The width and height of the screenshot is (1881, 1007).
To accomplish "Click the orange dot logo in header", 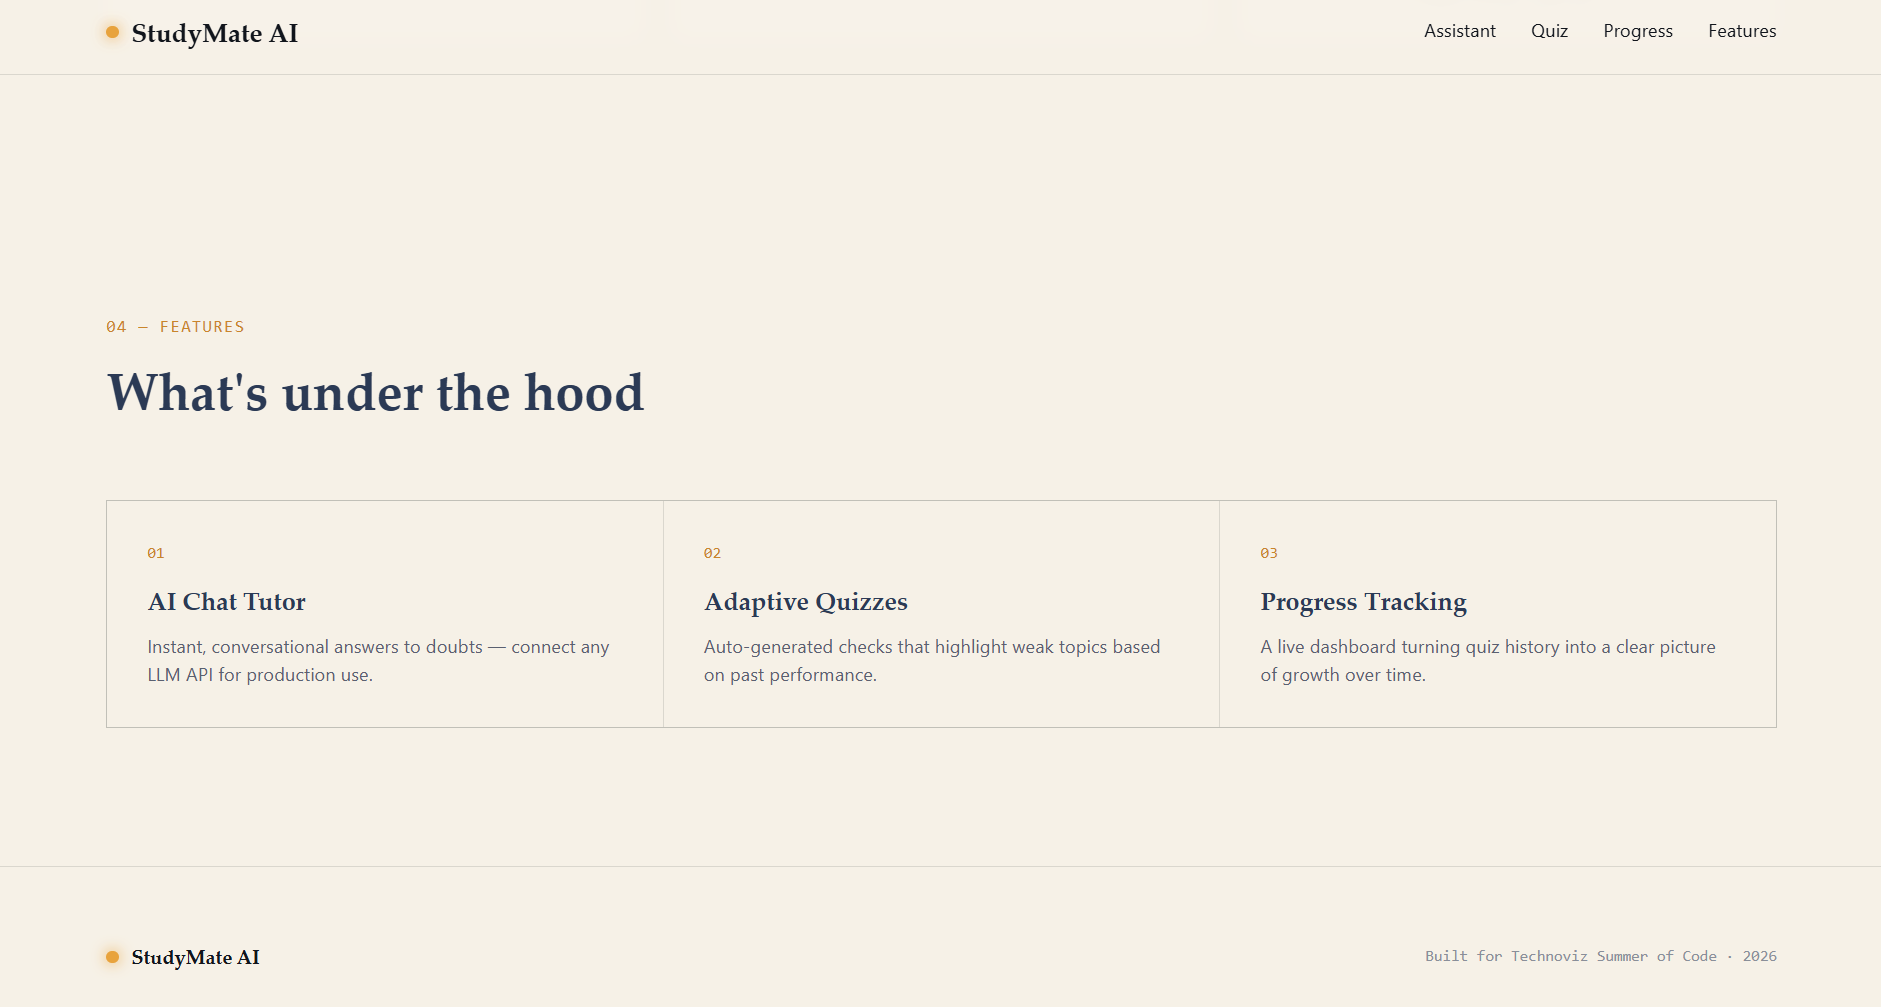I will pyautogui.click(x=112, y=32).
